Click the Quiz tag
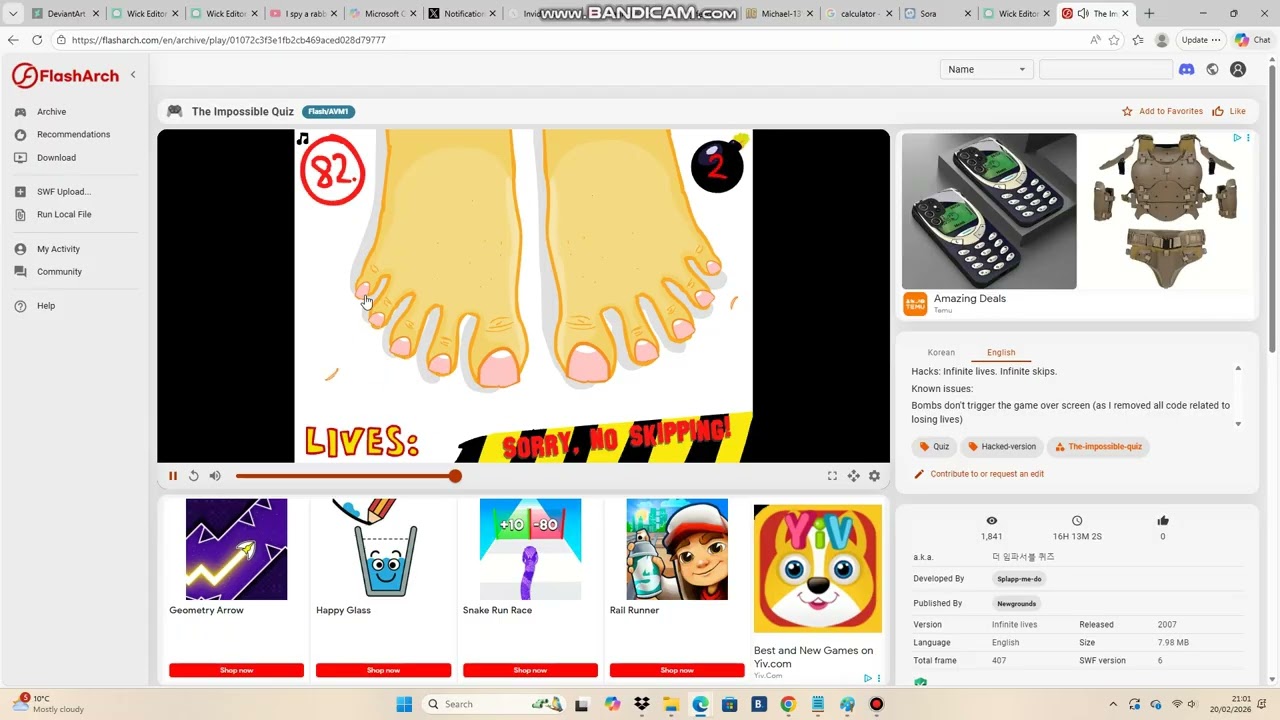1280x720 pixels. 935,447
